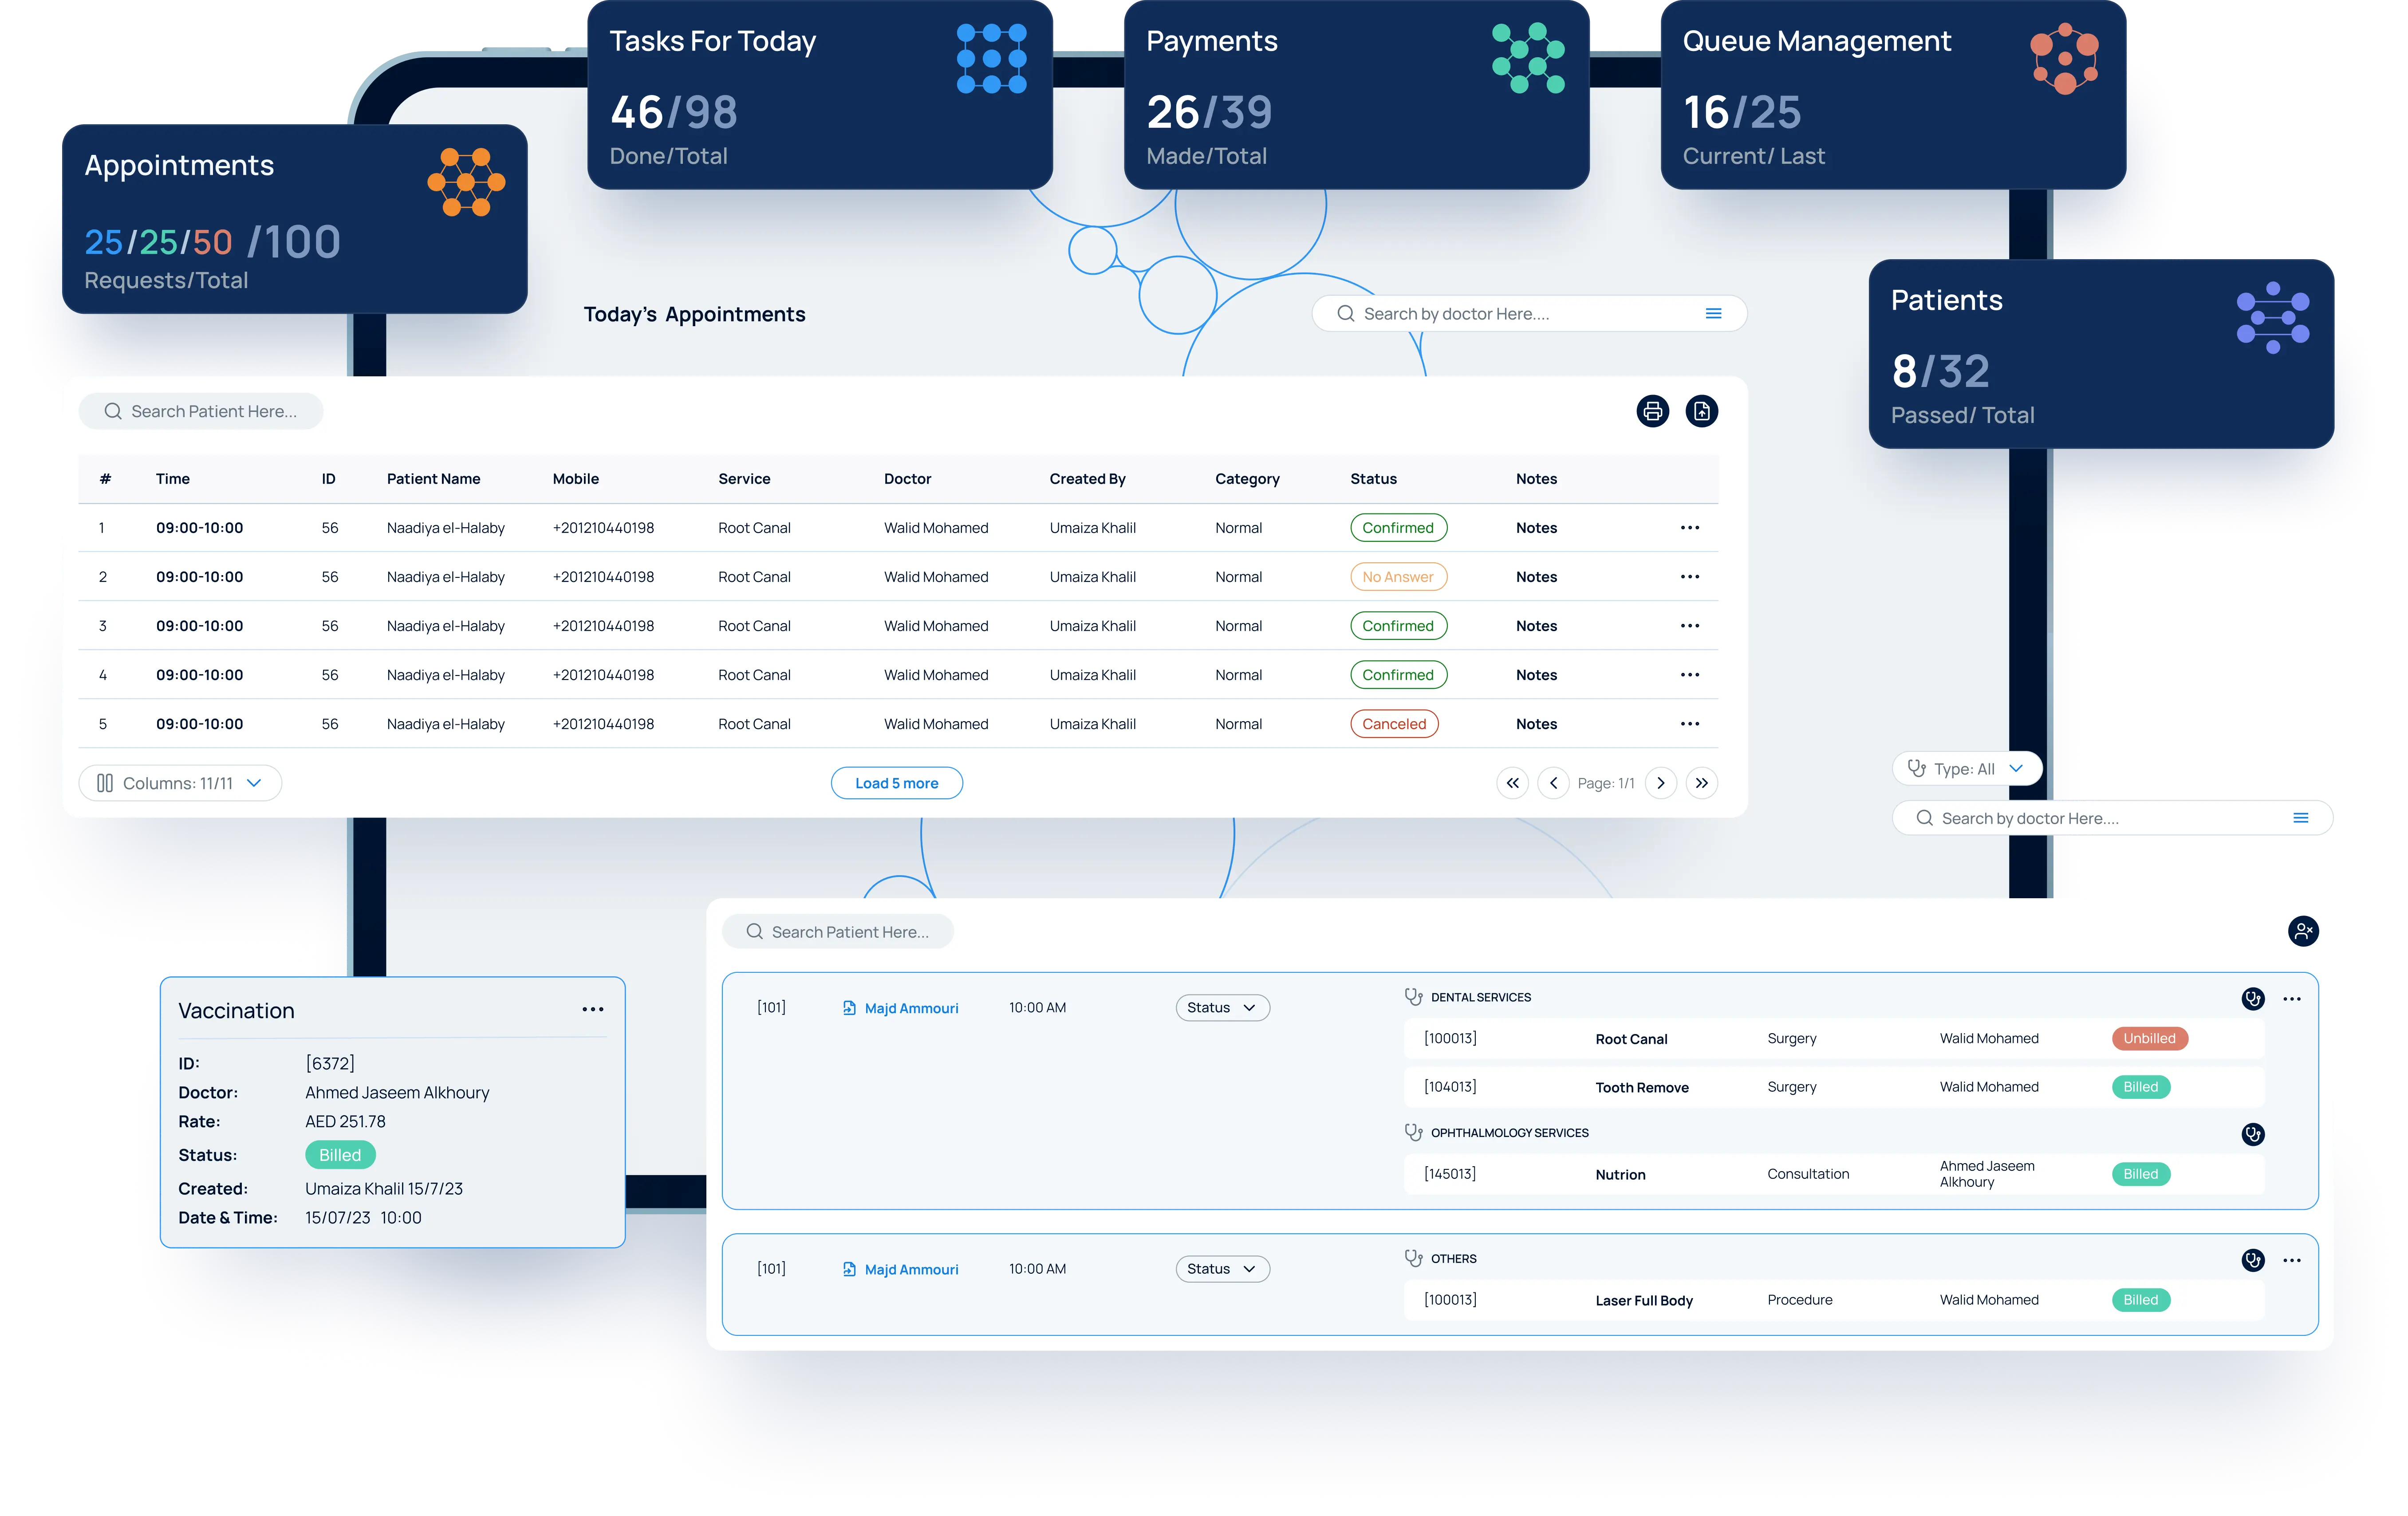The width and height of the screenshot is (2408, 1516).
Task: Open the Type: All dropdown
Action: tap(1966, 768)
